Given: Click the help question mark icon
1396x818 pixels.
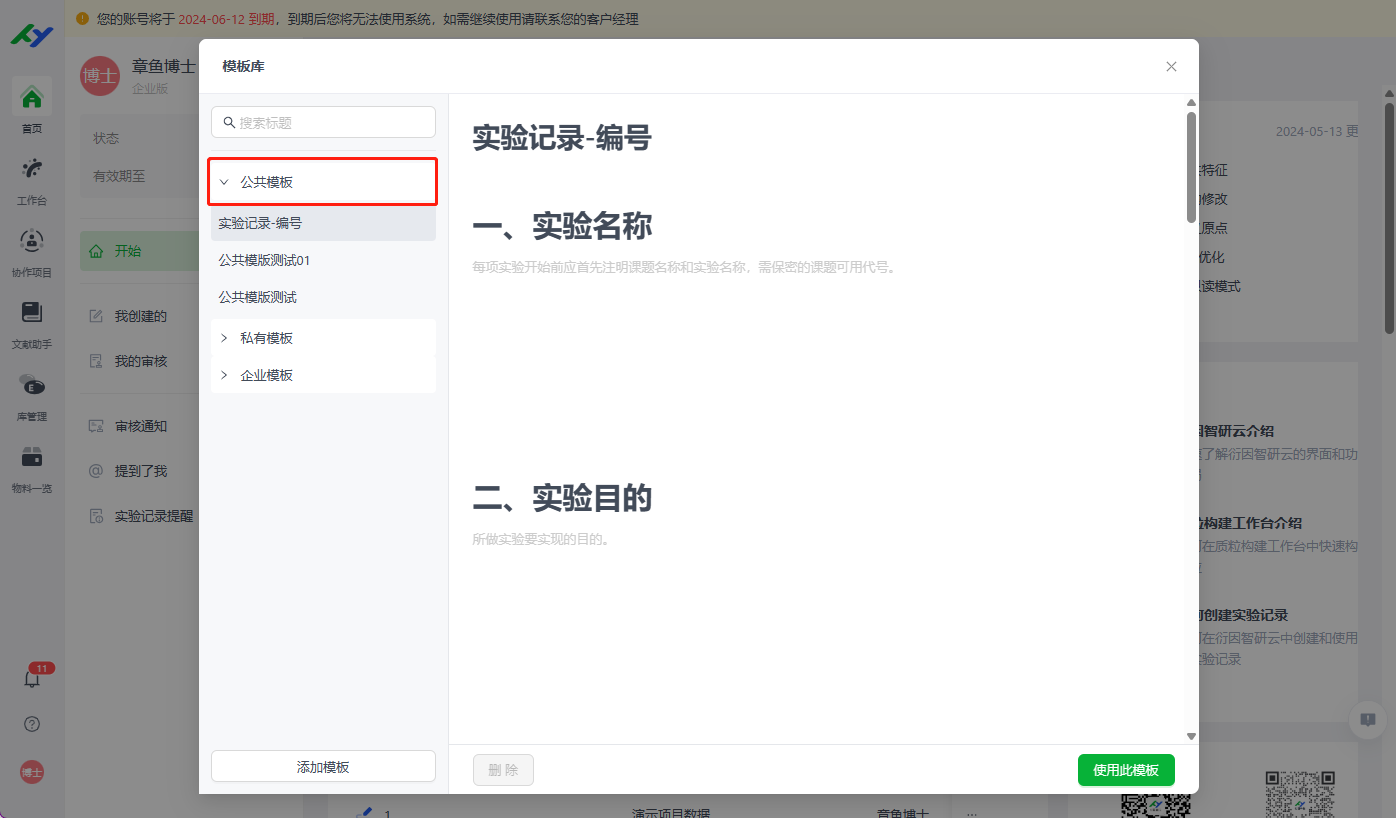Looking at the screenshot, I should pos(32,724).
